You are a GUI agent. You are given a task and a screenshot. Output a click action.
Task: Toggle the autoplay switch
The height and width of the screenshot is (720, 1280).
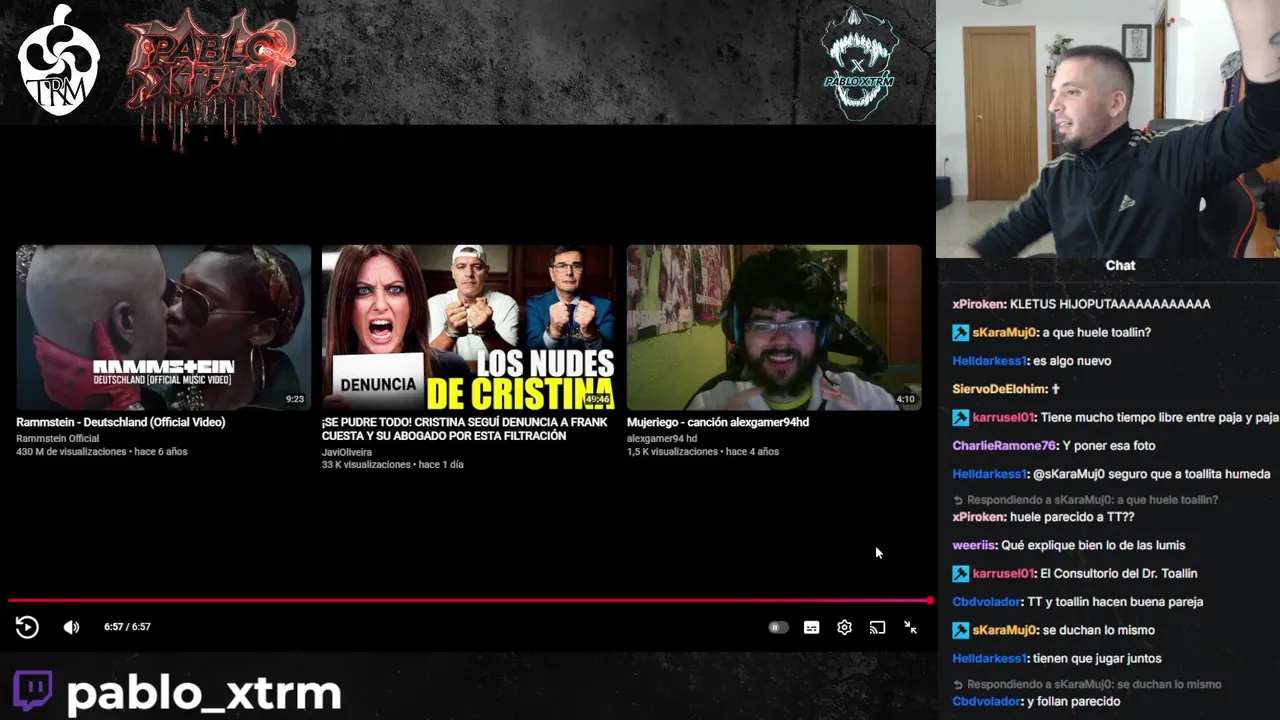pos(778,627)
